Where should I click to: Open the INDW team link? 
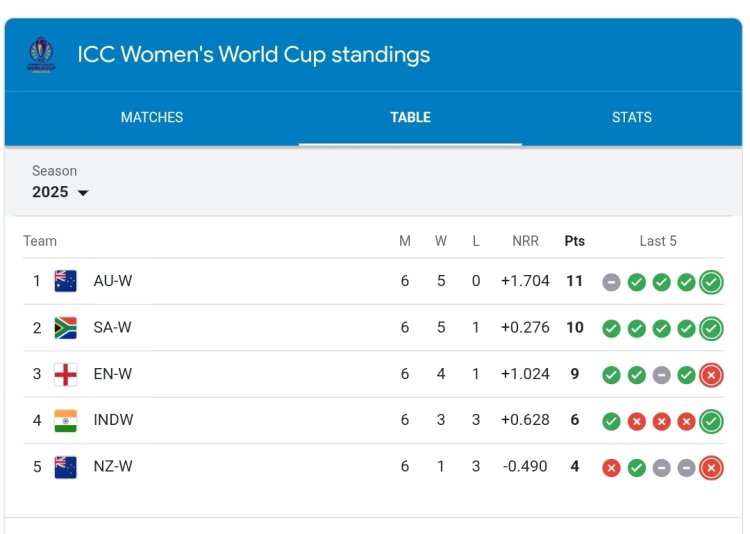coord(113,420)
